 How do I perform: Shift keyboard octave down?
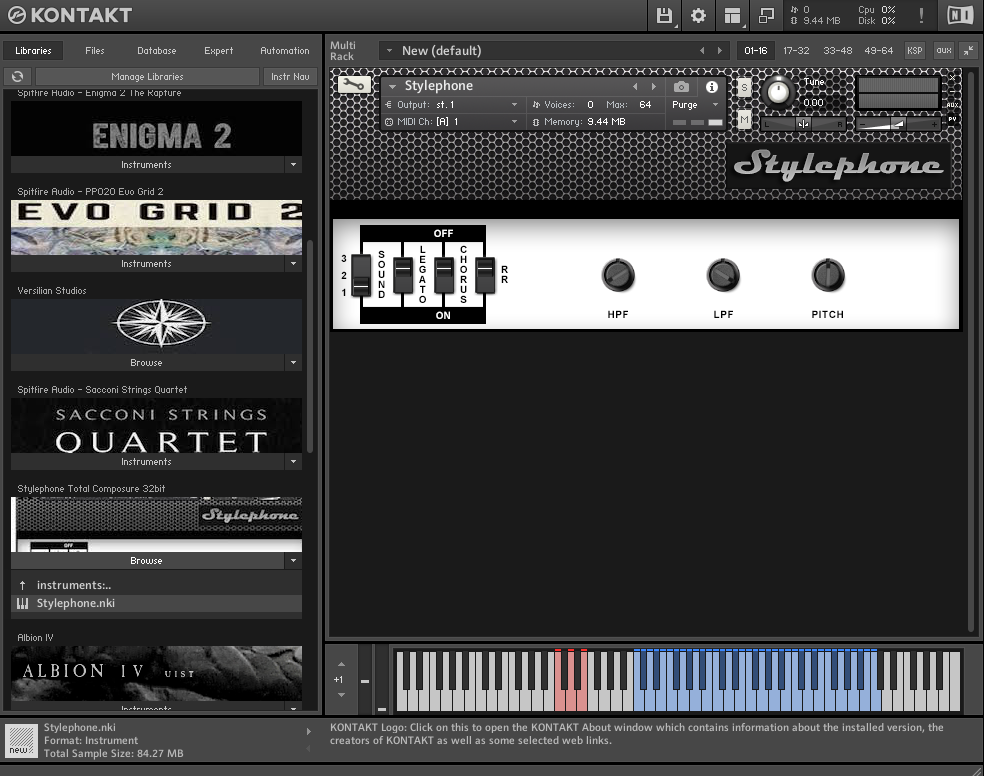pos(341,694)
